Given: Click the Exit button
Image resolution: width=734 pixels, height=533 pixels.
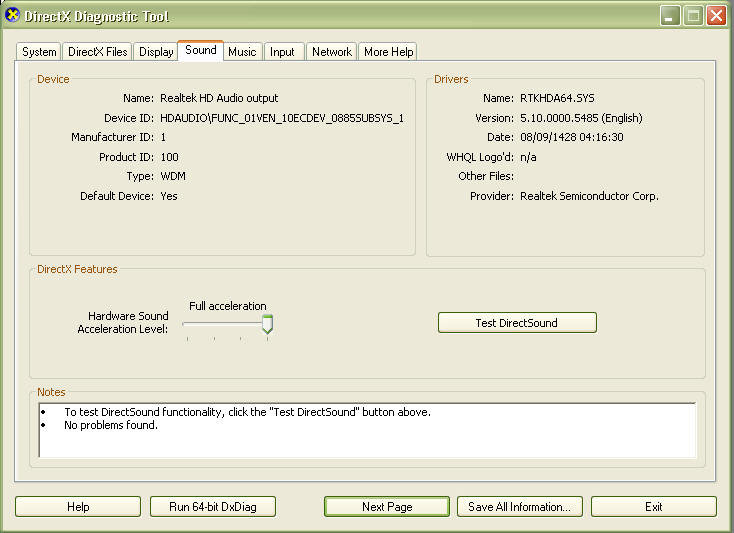Looking at the screenshot, I should pyautogui.click(x=653, y=507).
